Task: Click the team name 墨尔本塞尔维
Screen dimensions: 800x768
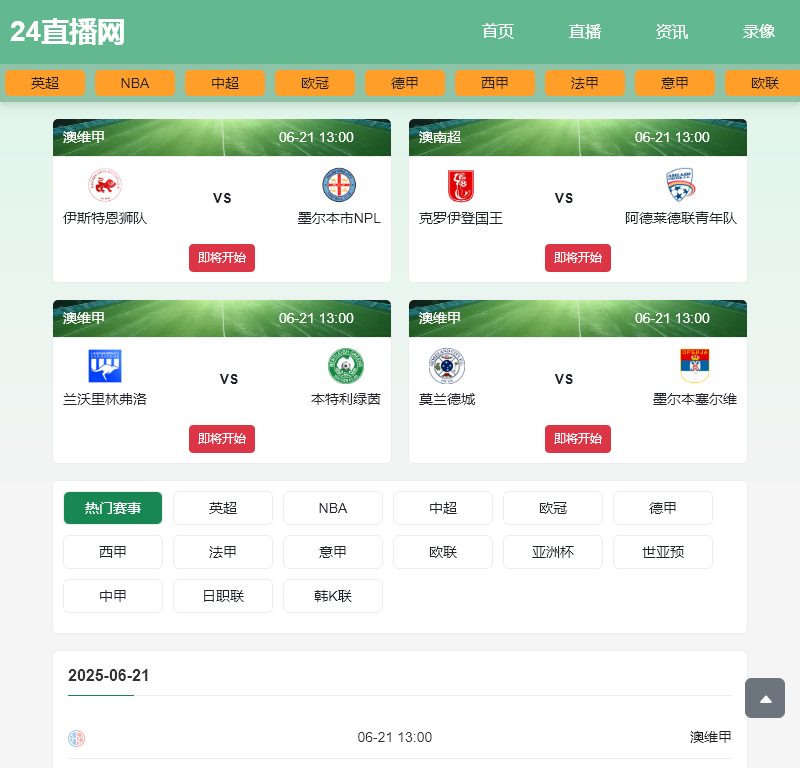Action: (x=694, y=399)
